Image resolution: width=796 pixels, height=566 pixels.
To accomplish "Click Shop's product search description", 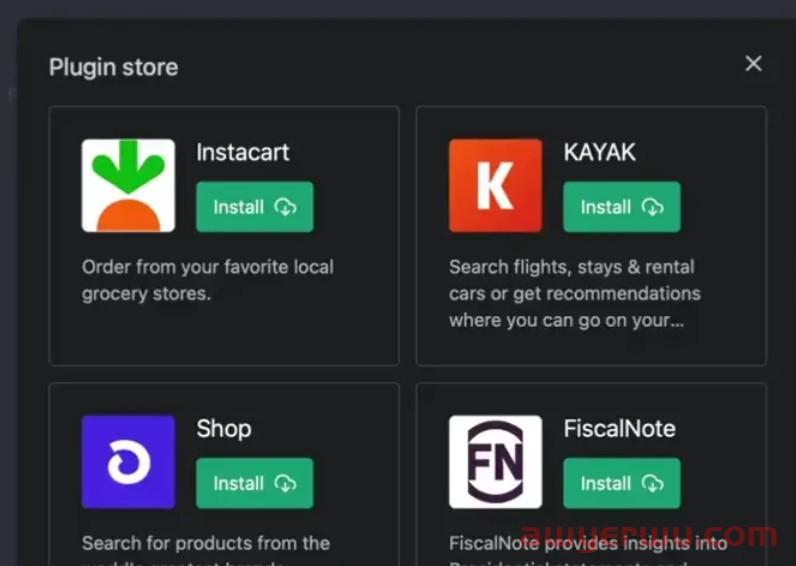I will point(206,551).
